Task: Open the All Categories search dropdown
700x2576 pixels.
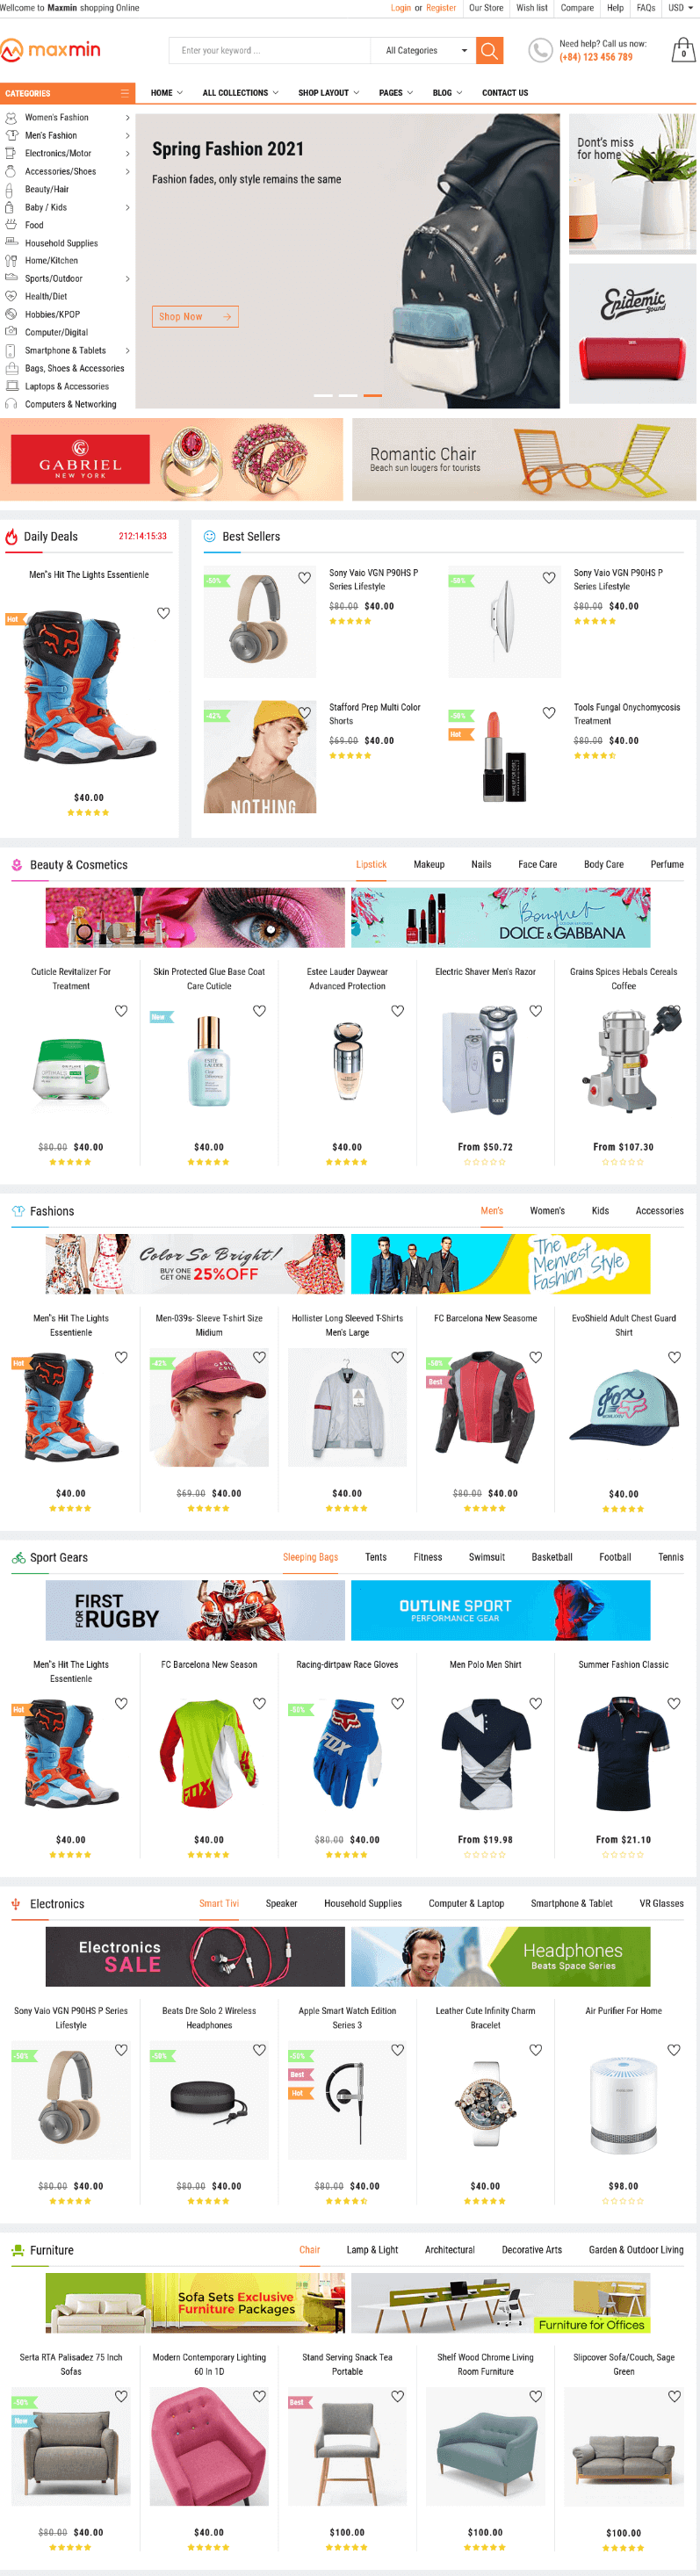Action: [x=423, y=51]
